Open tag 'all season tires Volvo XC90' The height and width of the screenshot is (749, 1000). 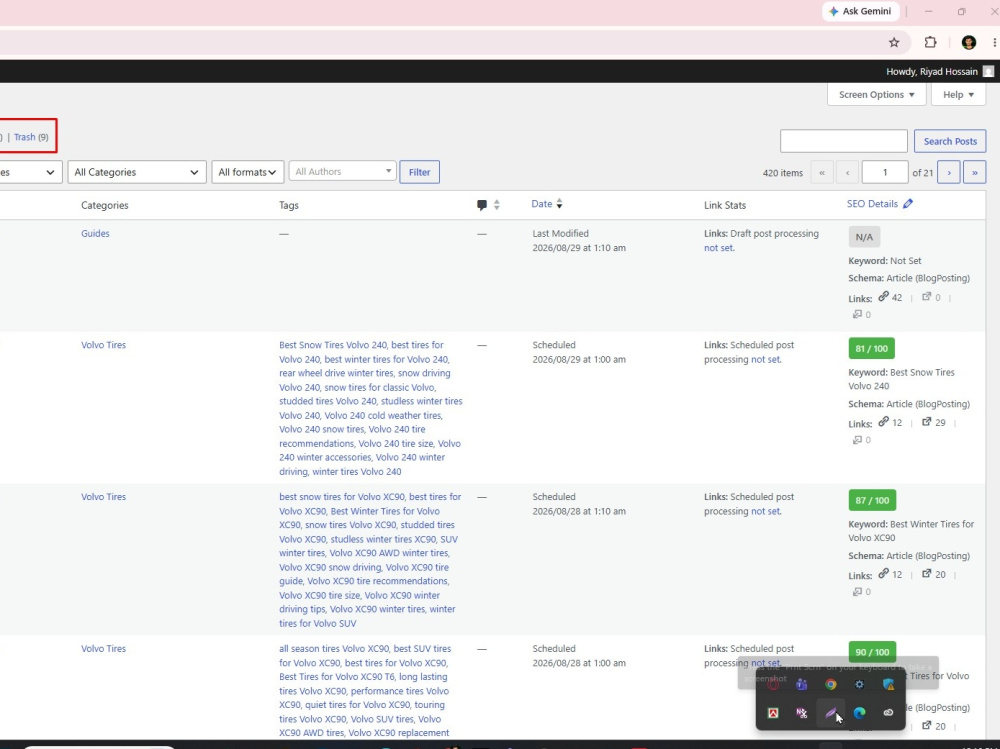334,649
